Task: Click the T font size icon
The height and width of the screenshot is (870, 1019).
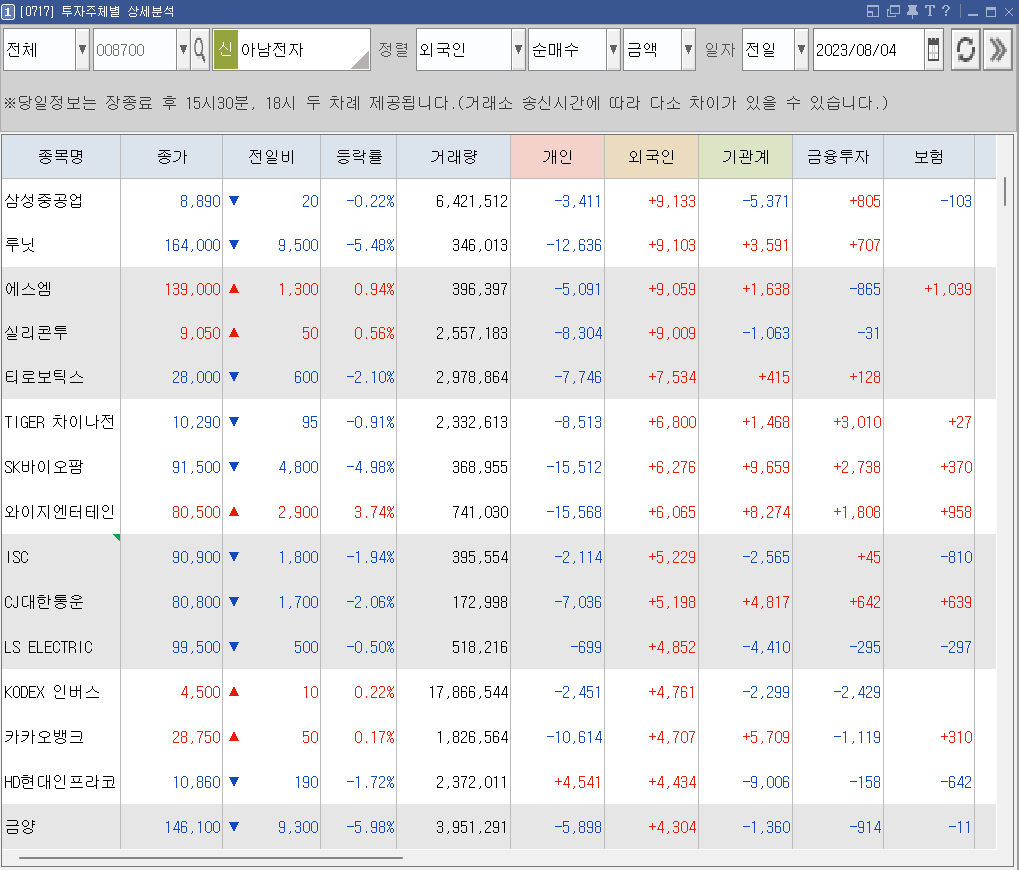Action: (929, 11)
